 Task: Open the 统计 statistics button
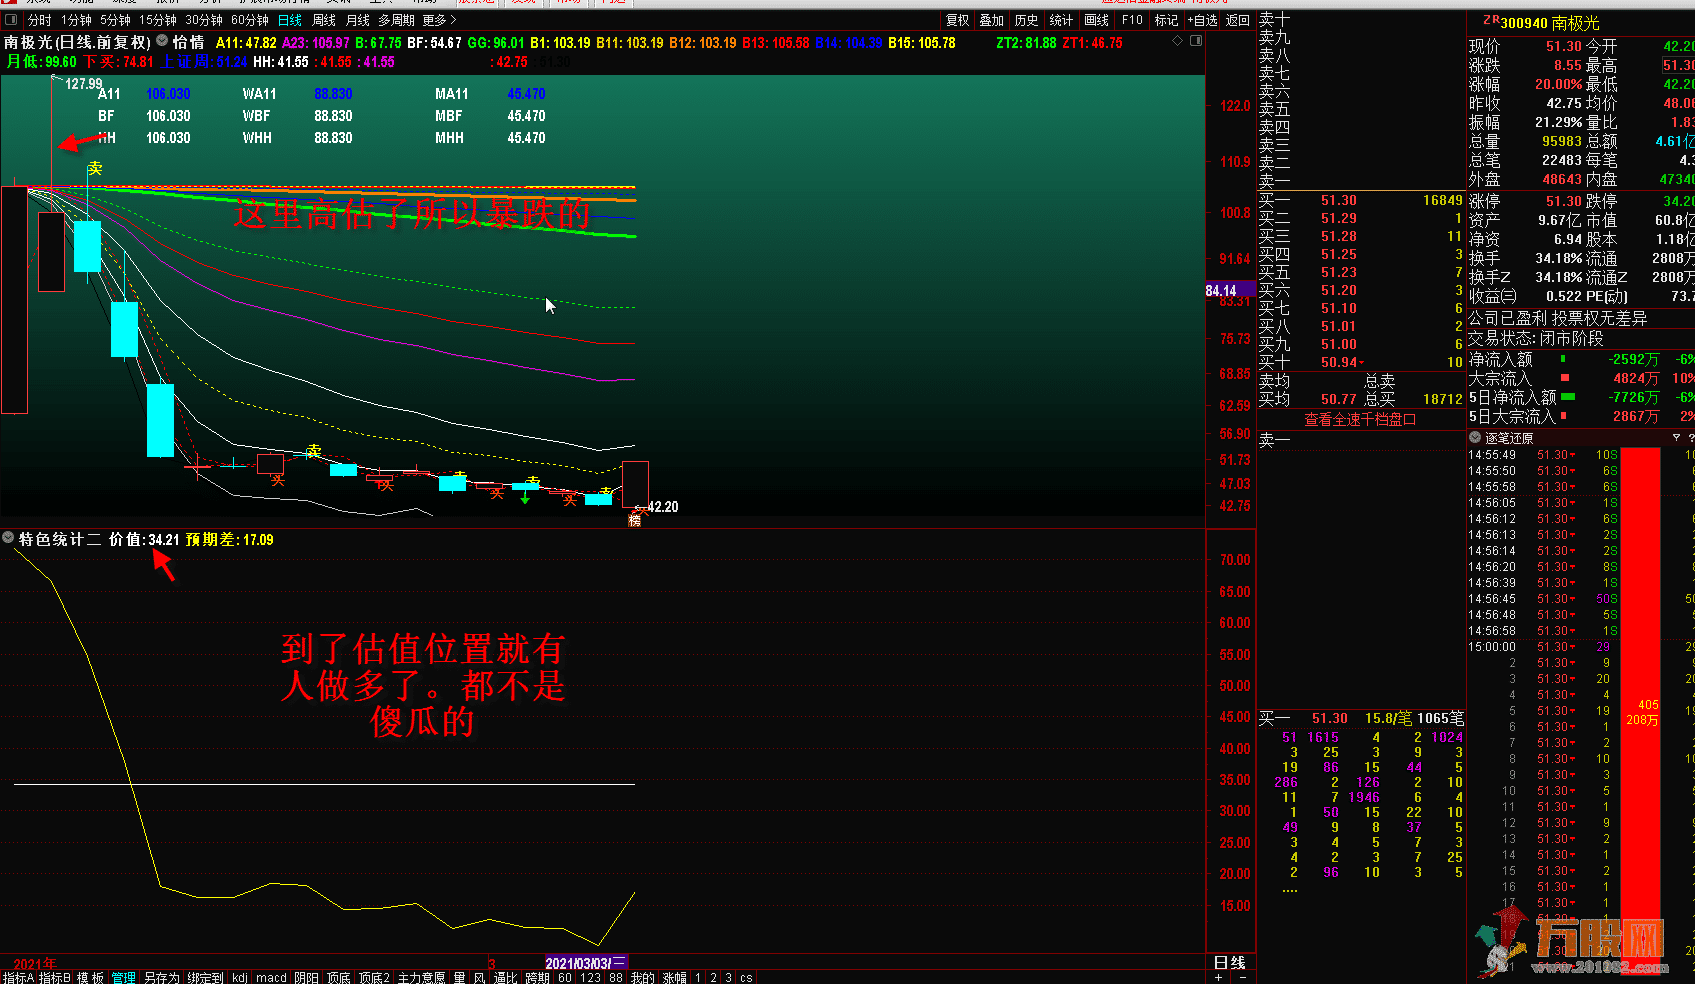(1061, 20)
